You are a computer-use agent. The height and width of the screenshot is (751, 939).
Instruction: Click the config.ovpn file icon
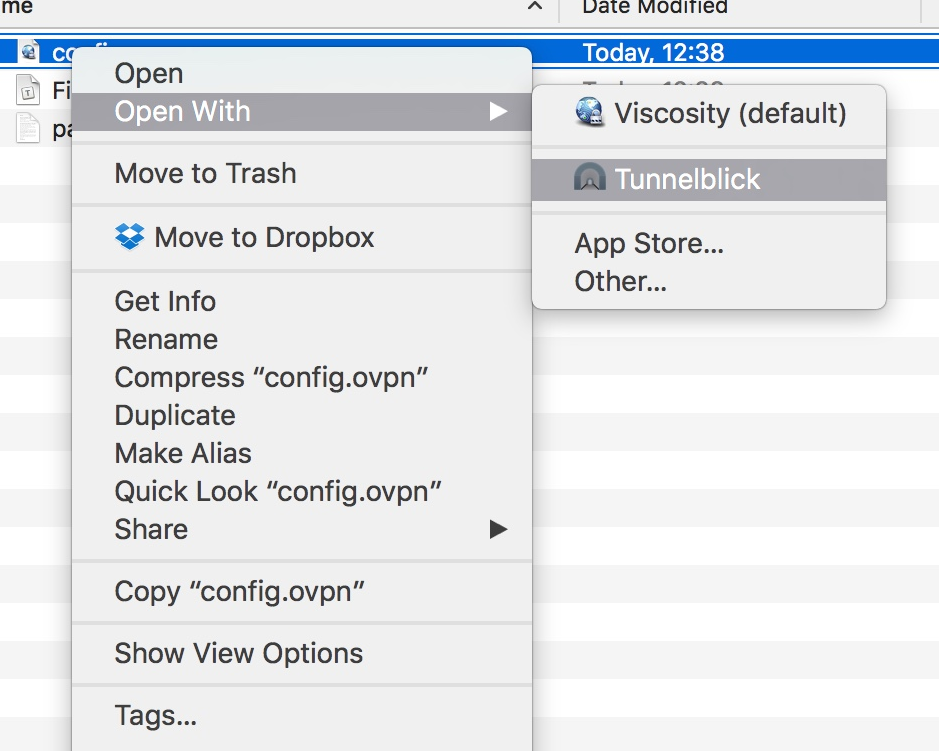coord(31,52)
